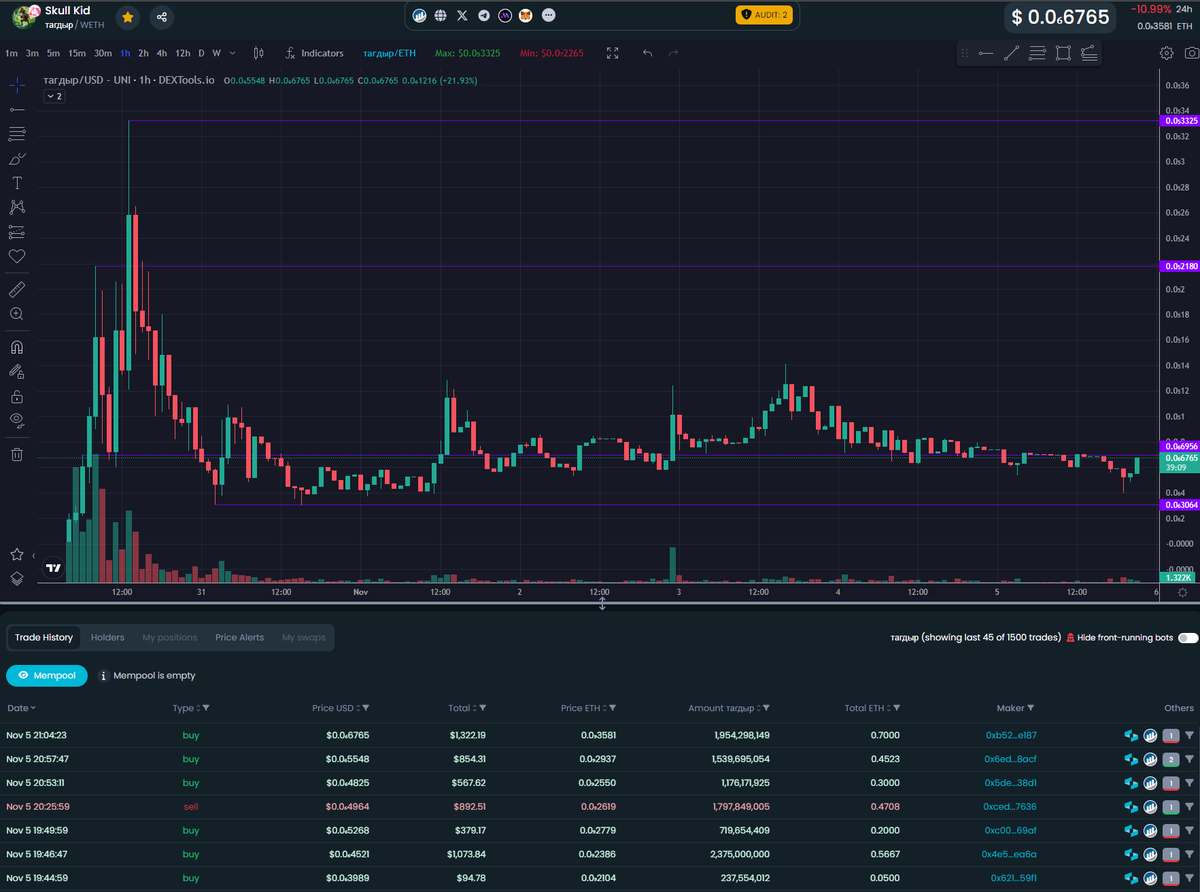Open the X (Twitter) social link
1200x892 pixels.
pos(461,16)
